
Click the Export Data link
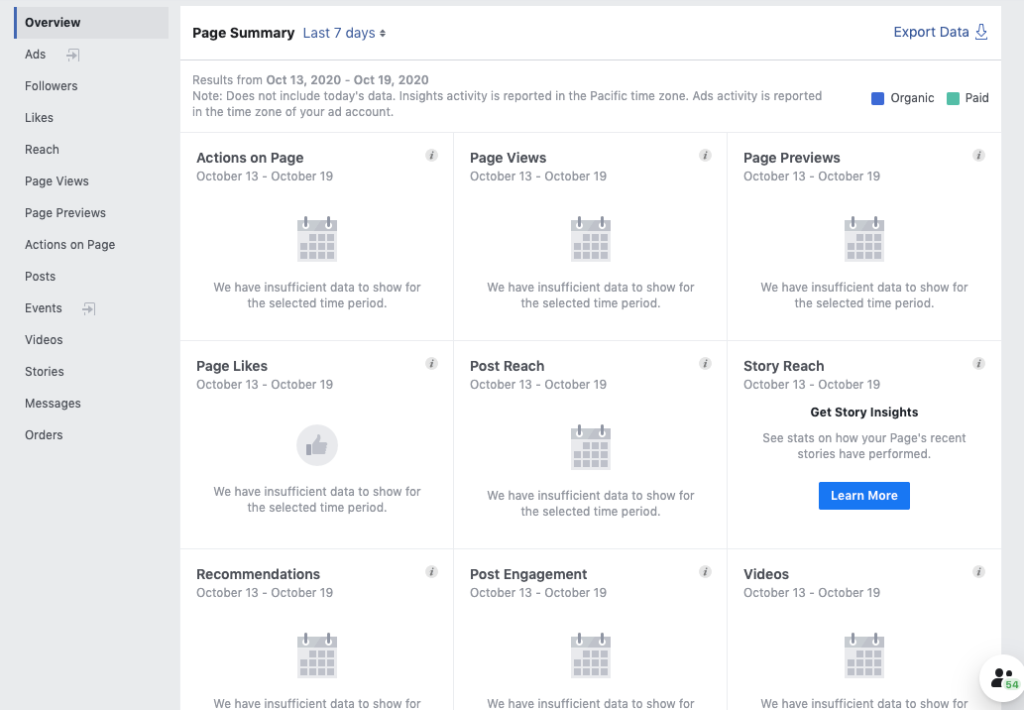(x=931, y=32)
